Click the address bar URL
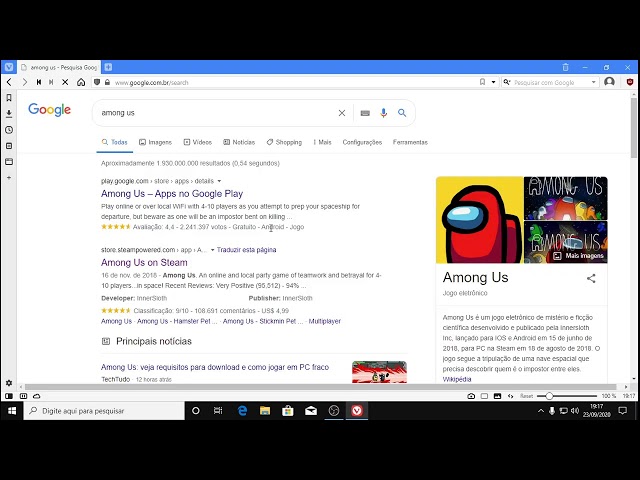640x480 pixels. [151, 82]
